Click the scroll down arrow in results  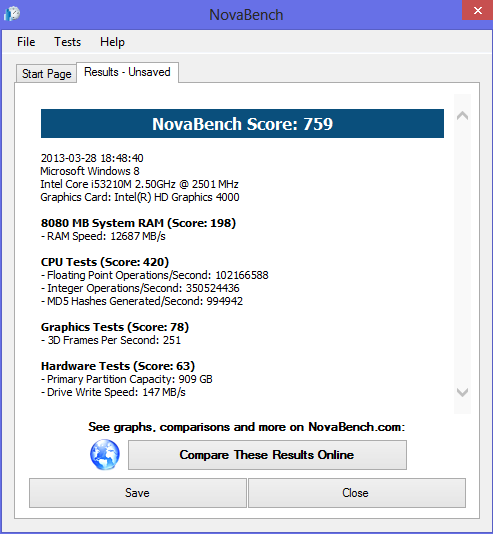pyautogui.click(x=462, y=392)
